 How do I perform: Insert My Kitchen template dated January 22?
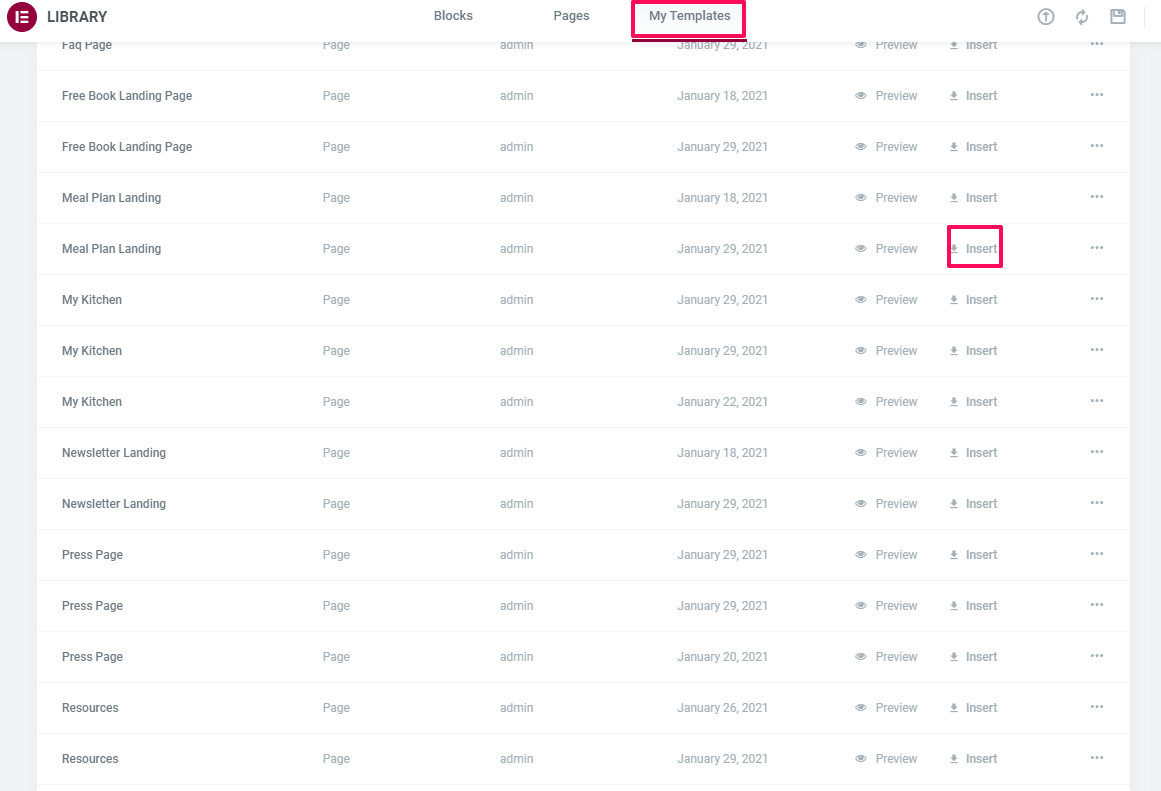[x=974, y=401]
